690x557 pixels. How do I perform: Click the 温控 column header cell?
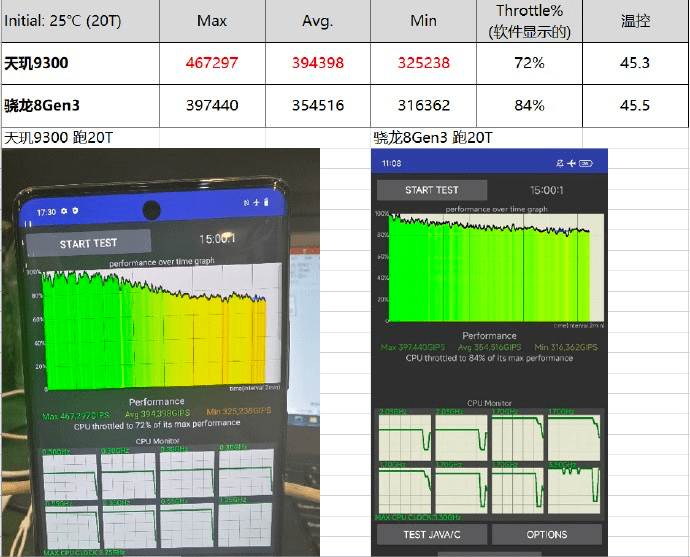click(635, 21)
